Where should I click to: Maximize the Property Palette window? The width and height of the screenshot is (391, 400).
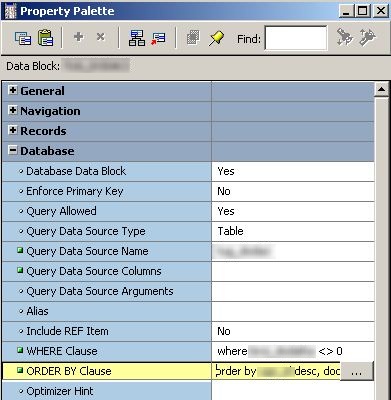click(x=362, y=11)
